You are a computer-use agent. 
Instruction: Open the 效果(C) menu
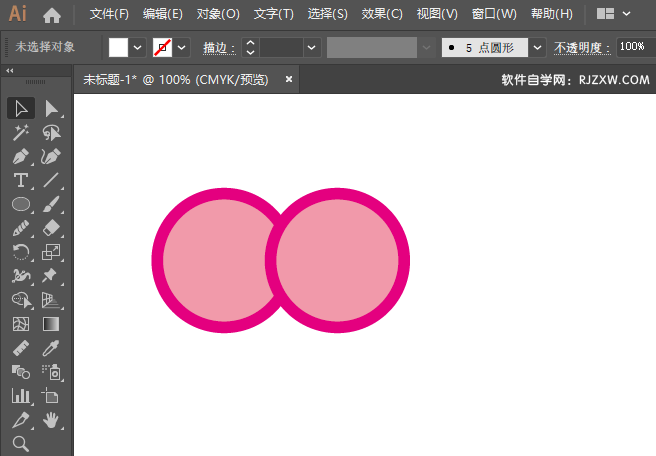pos(382,14)
